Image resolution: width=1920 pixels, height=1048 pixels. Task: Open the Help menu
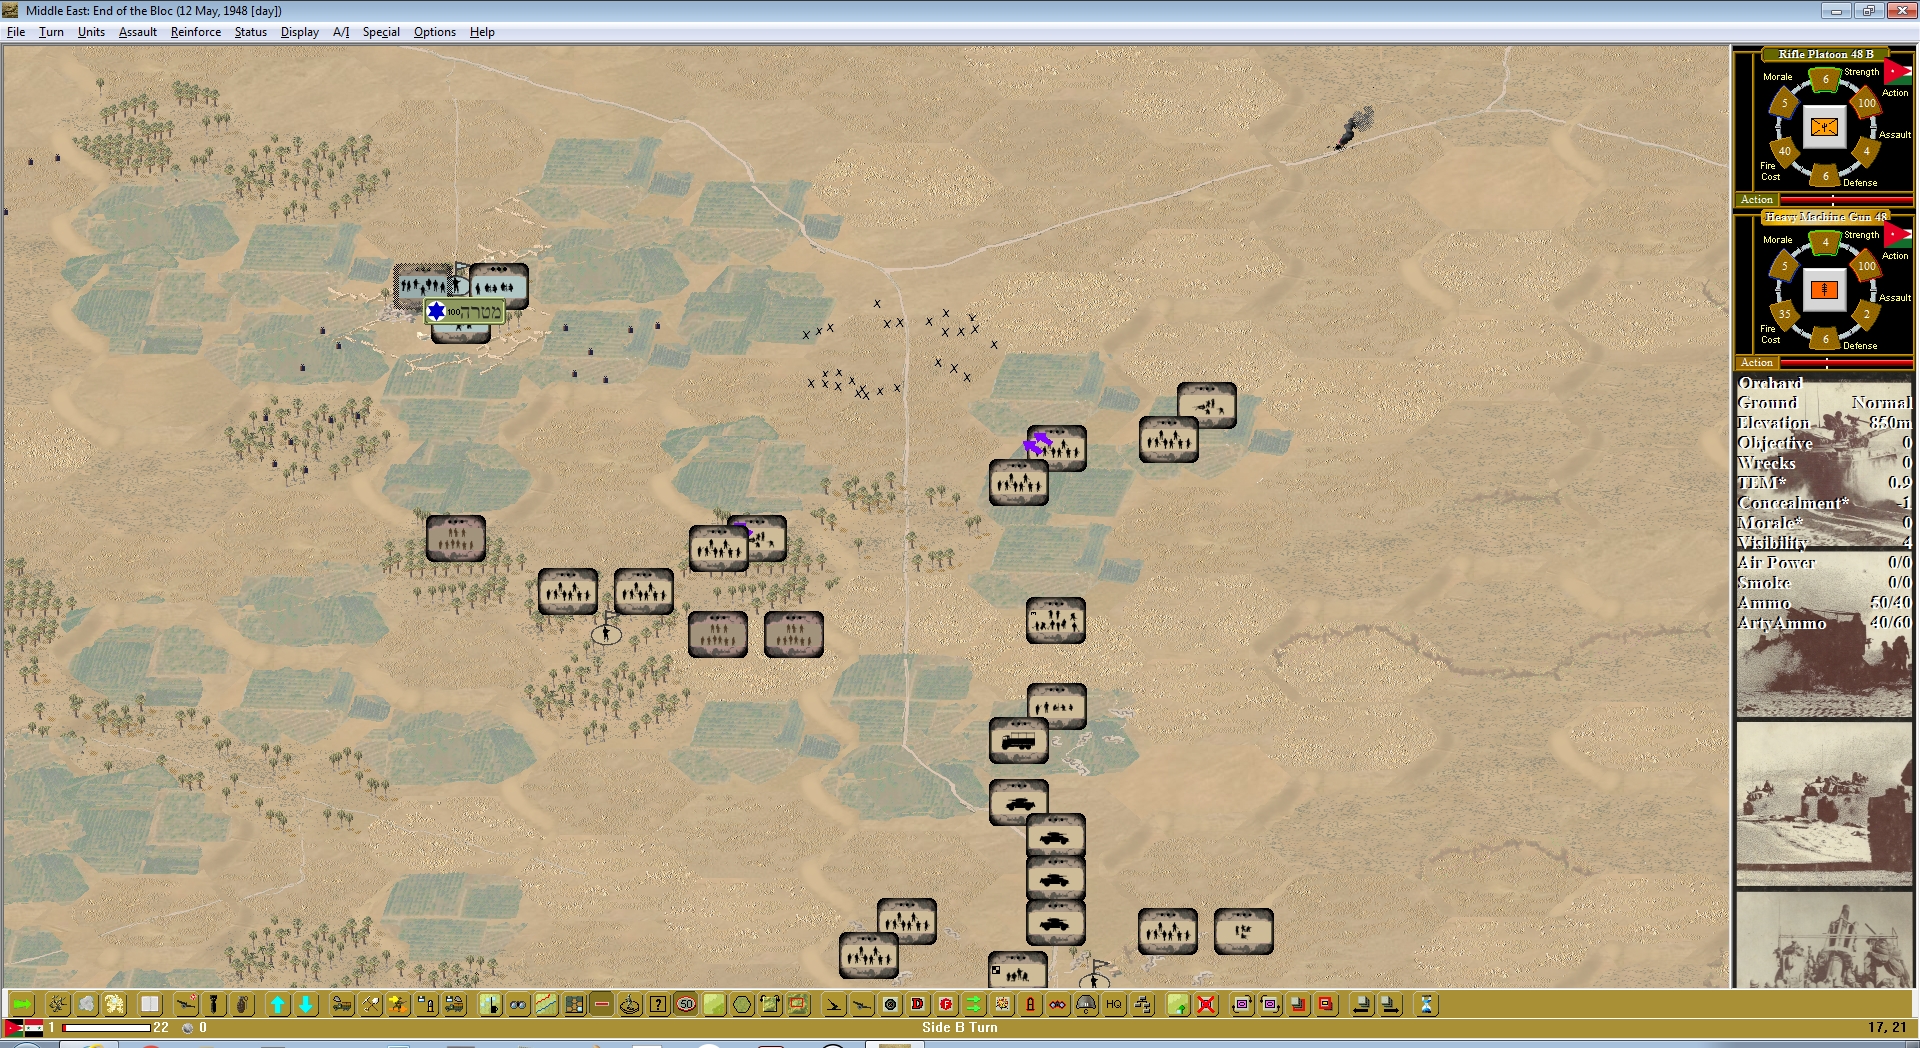(482, 32)
